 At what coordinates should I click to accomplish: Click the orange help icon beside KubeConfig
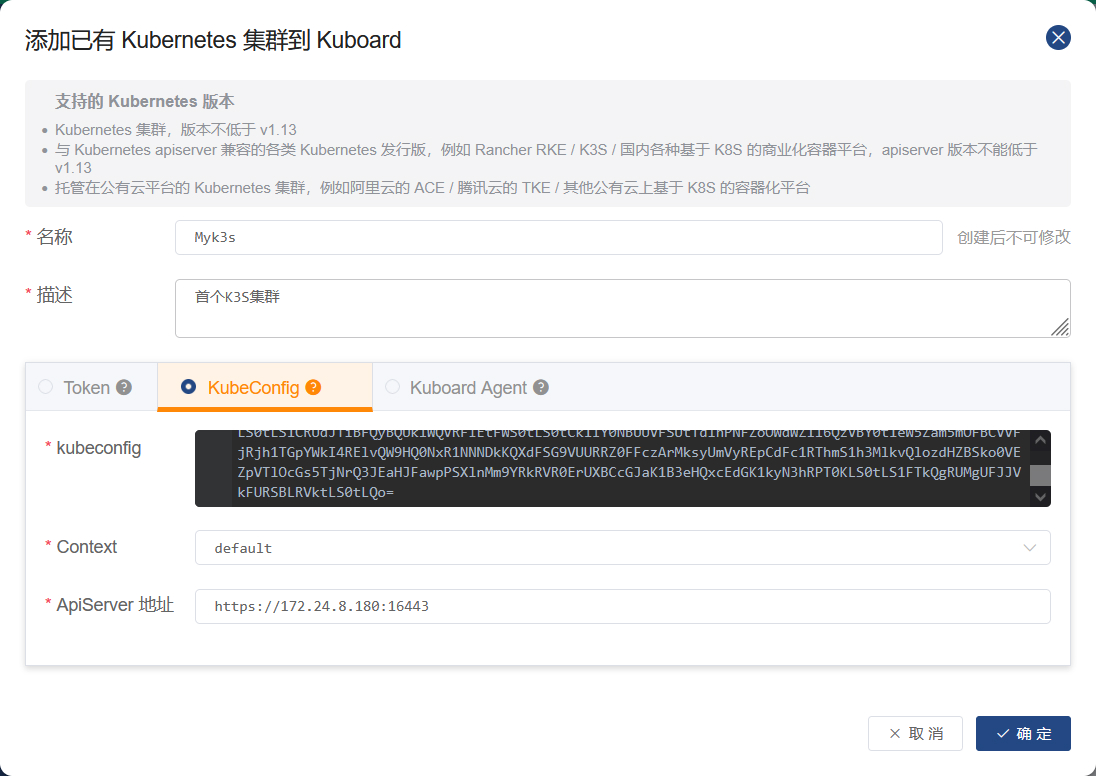coord(313,388)
